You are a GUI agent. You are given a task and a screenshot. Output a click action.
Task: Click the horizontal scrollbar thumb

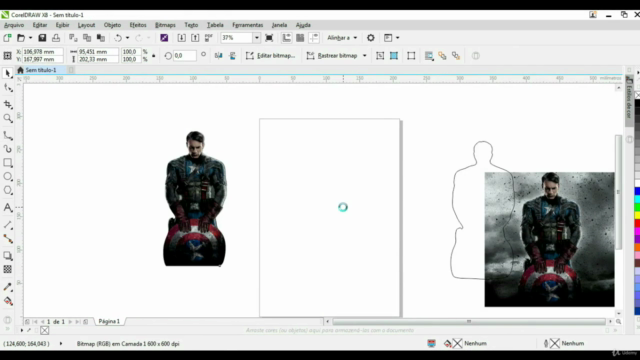click(x=469, y=322)
